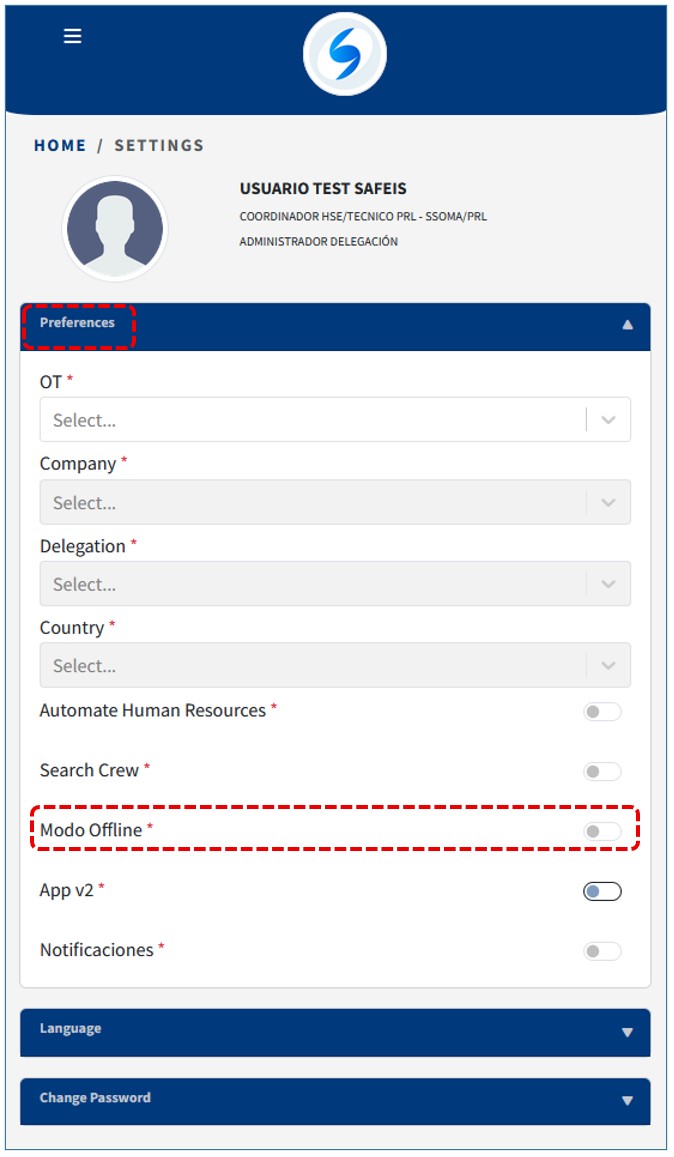Click the blue S logo

pos(344,54)
